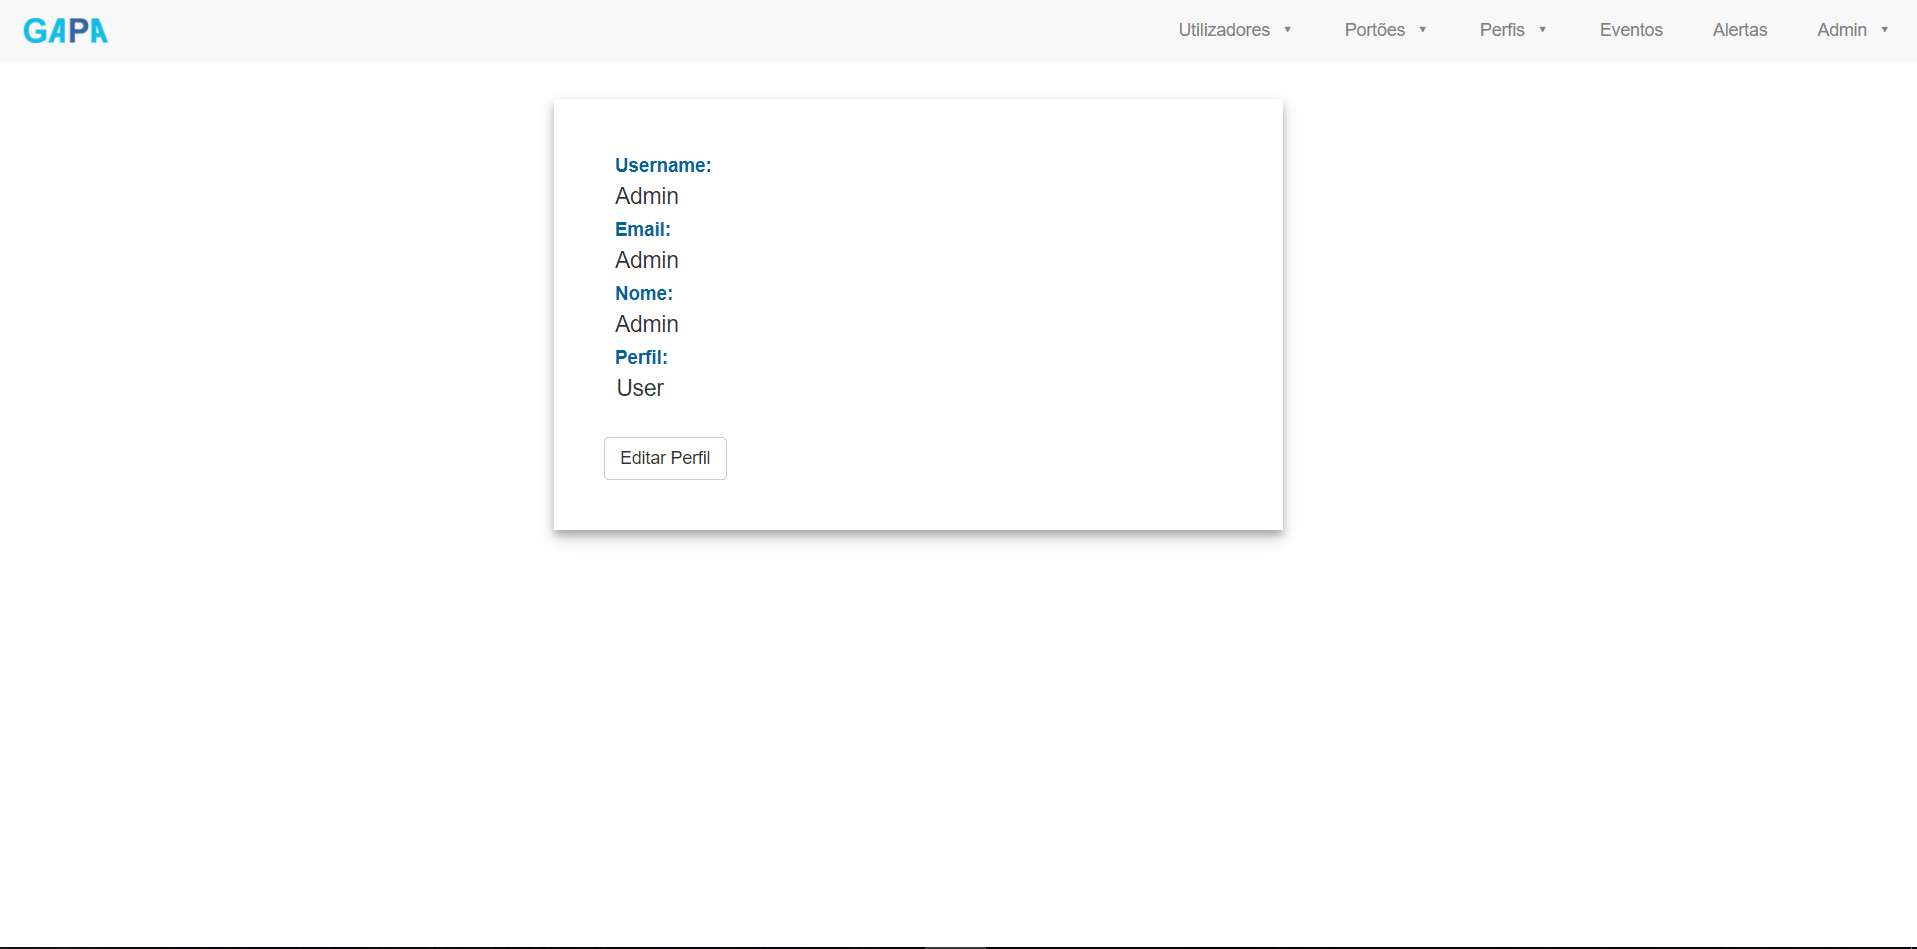
Task: Select the Admin value under Nome
Action: (x=647, y=324)
